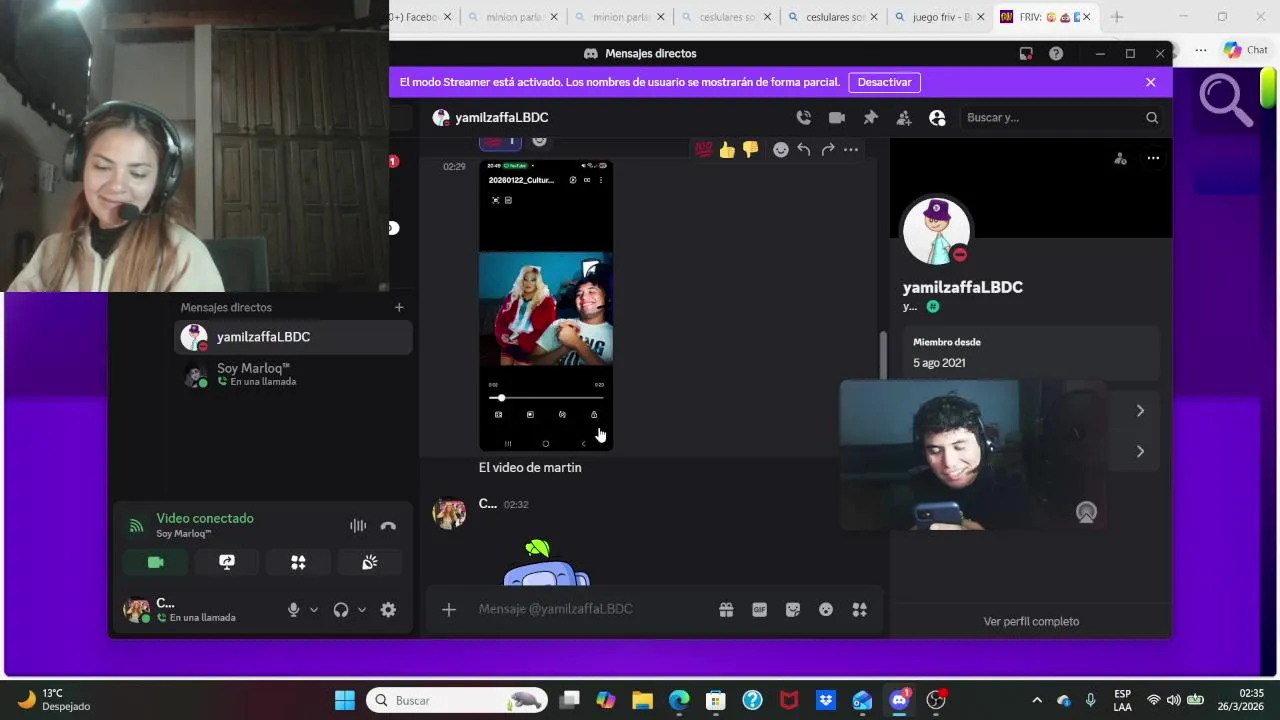
Task: Click the chat scrollbar thumb
Action: point(882,355)
